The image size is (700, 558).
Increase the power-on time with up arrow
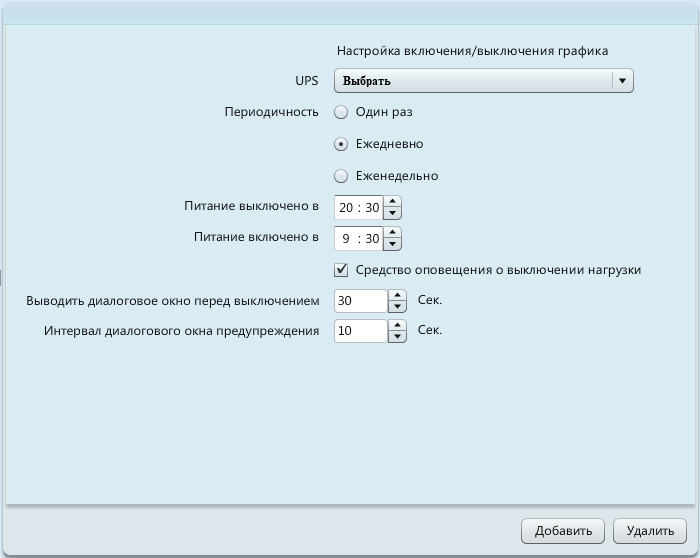pos(393,234)
